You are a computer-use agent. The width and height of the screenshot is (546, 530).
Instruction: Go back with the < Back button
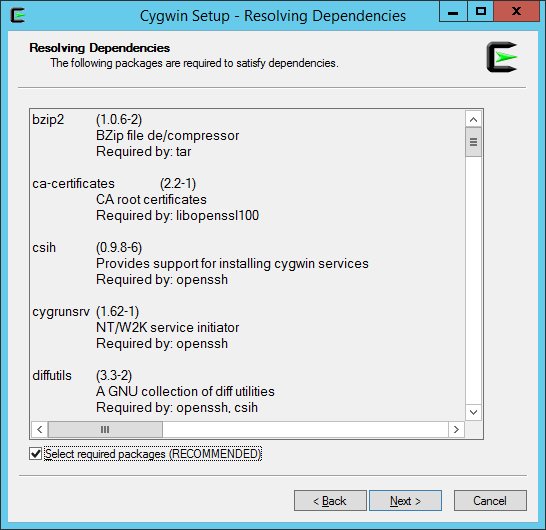pos(330,501)
